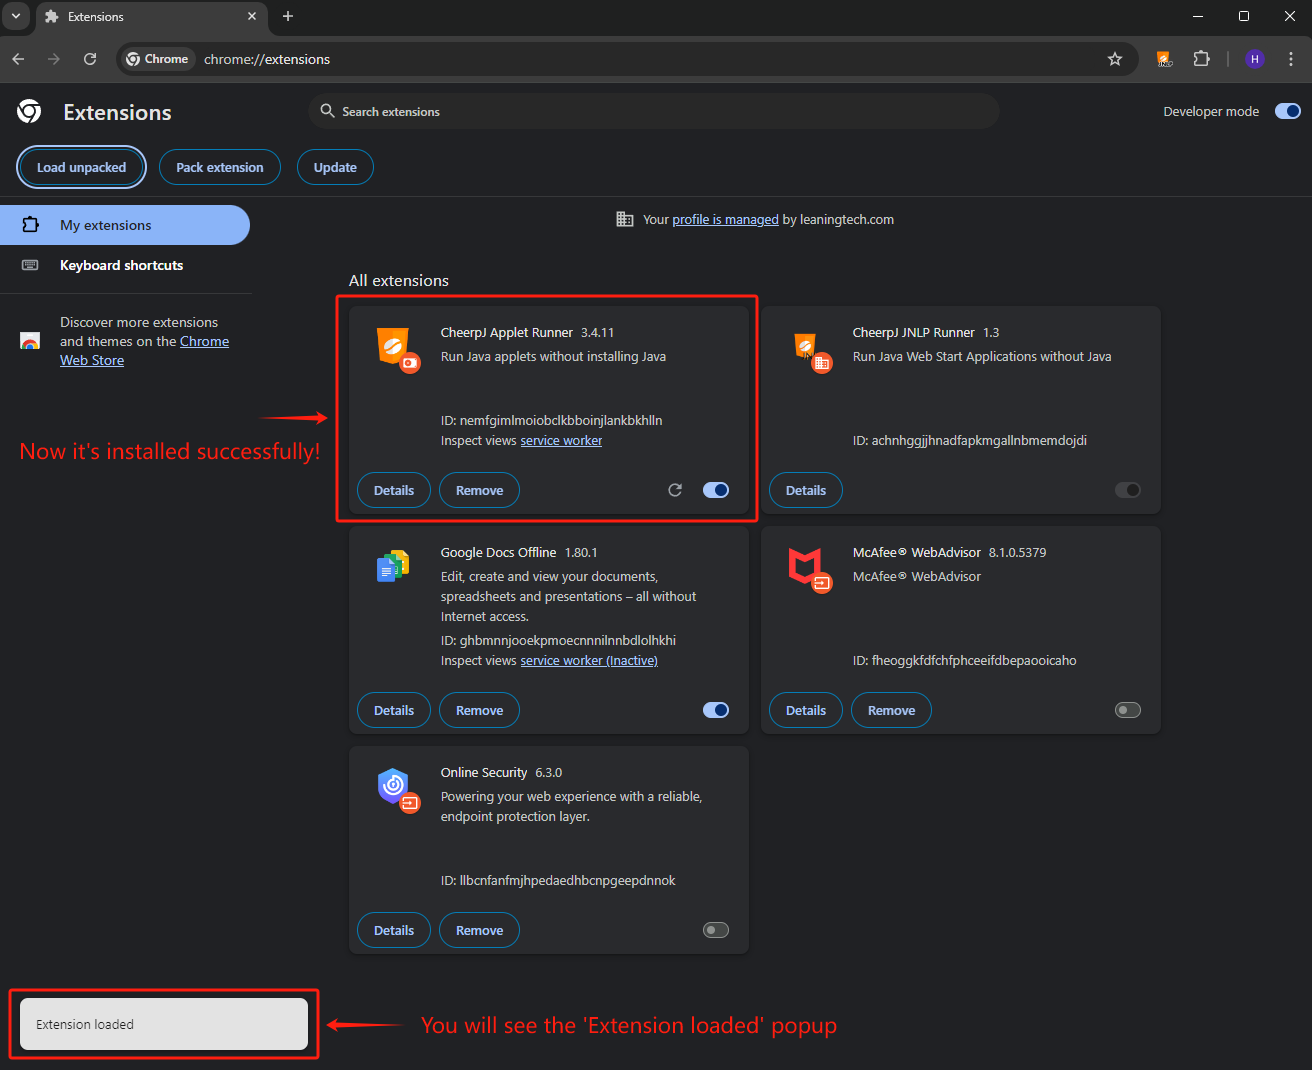The width and height of the screenshot is (1312, 1070).
Task: Disable the CheerpJ Applet Runner extension
Action: click(716, 490)
